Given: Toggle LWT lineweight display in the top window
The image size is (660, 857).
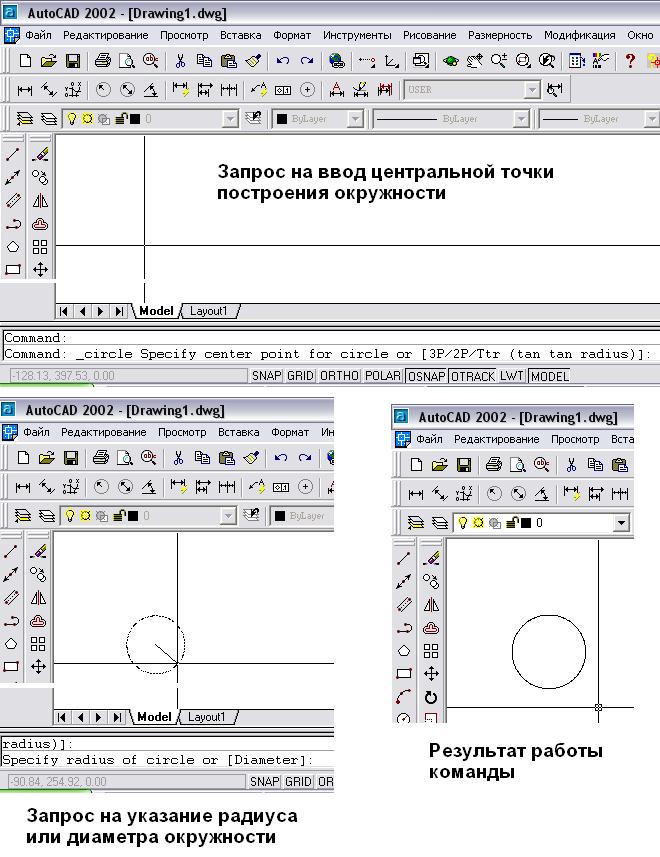Looking at the screenshot, I should click(x=512, y=376).
